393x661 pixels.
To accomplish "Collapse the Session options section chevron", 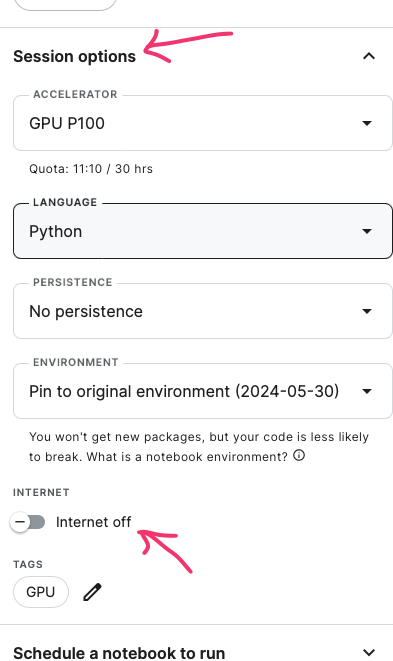I will pos(369,56).
